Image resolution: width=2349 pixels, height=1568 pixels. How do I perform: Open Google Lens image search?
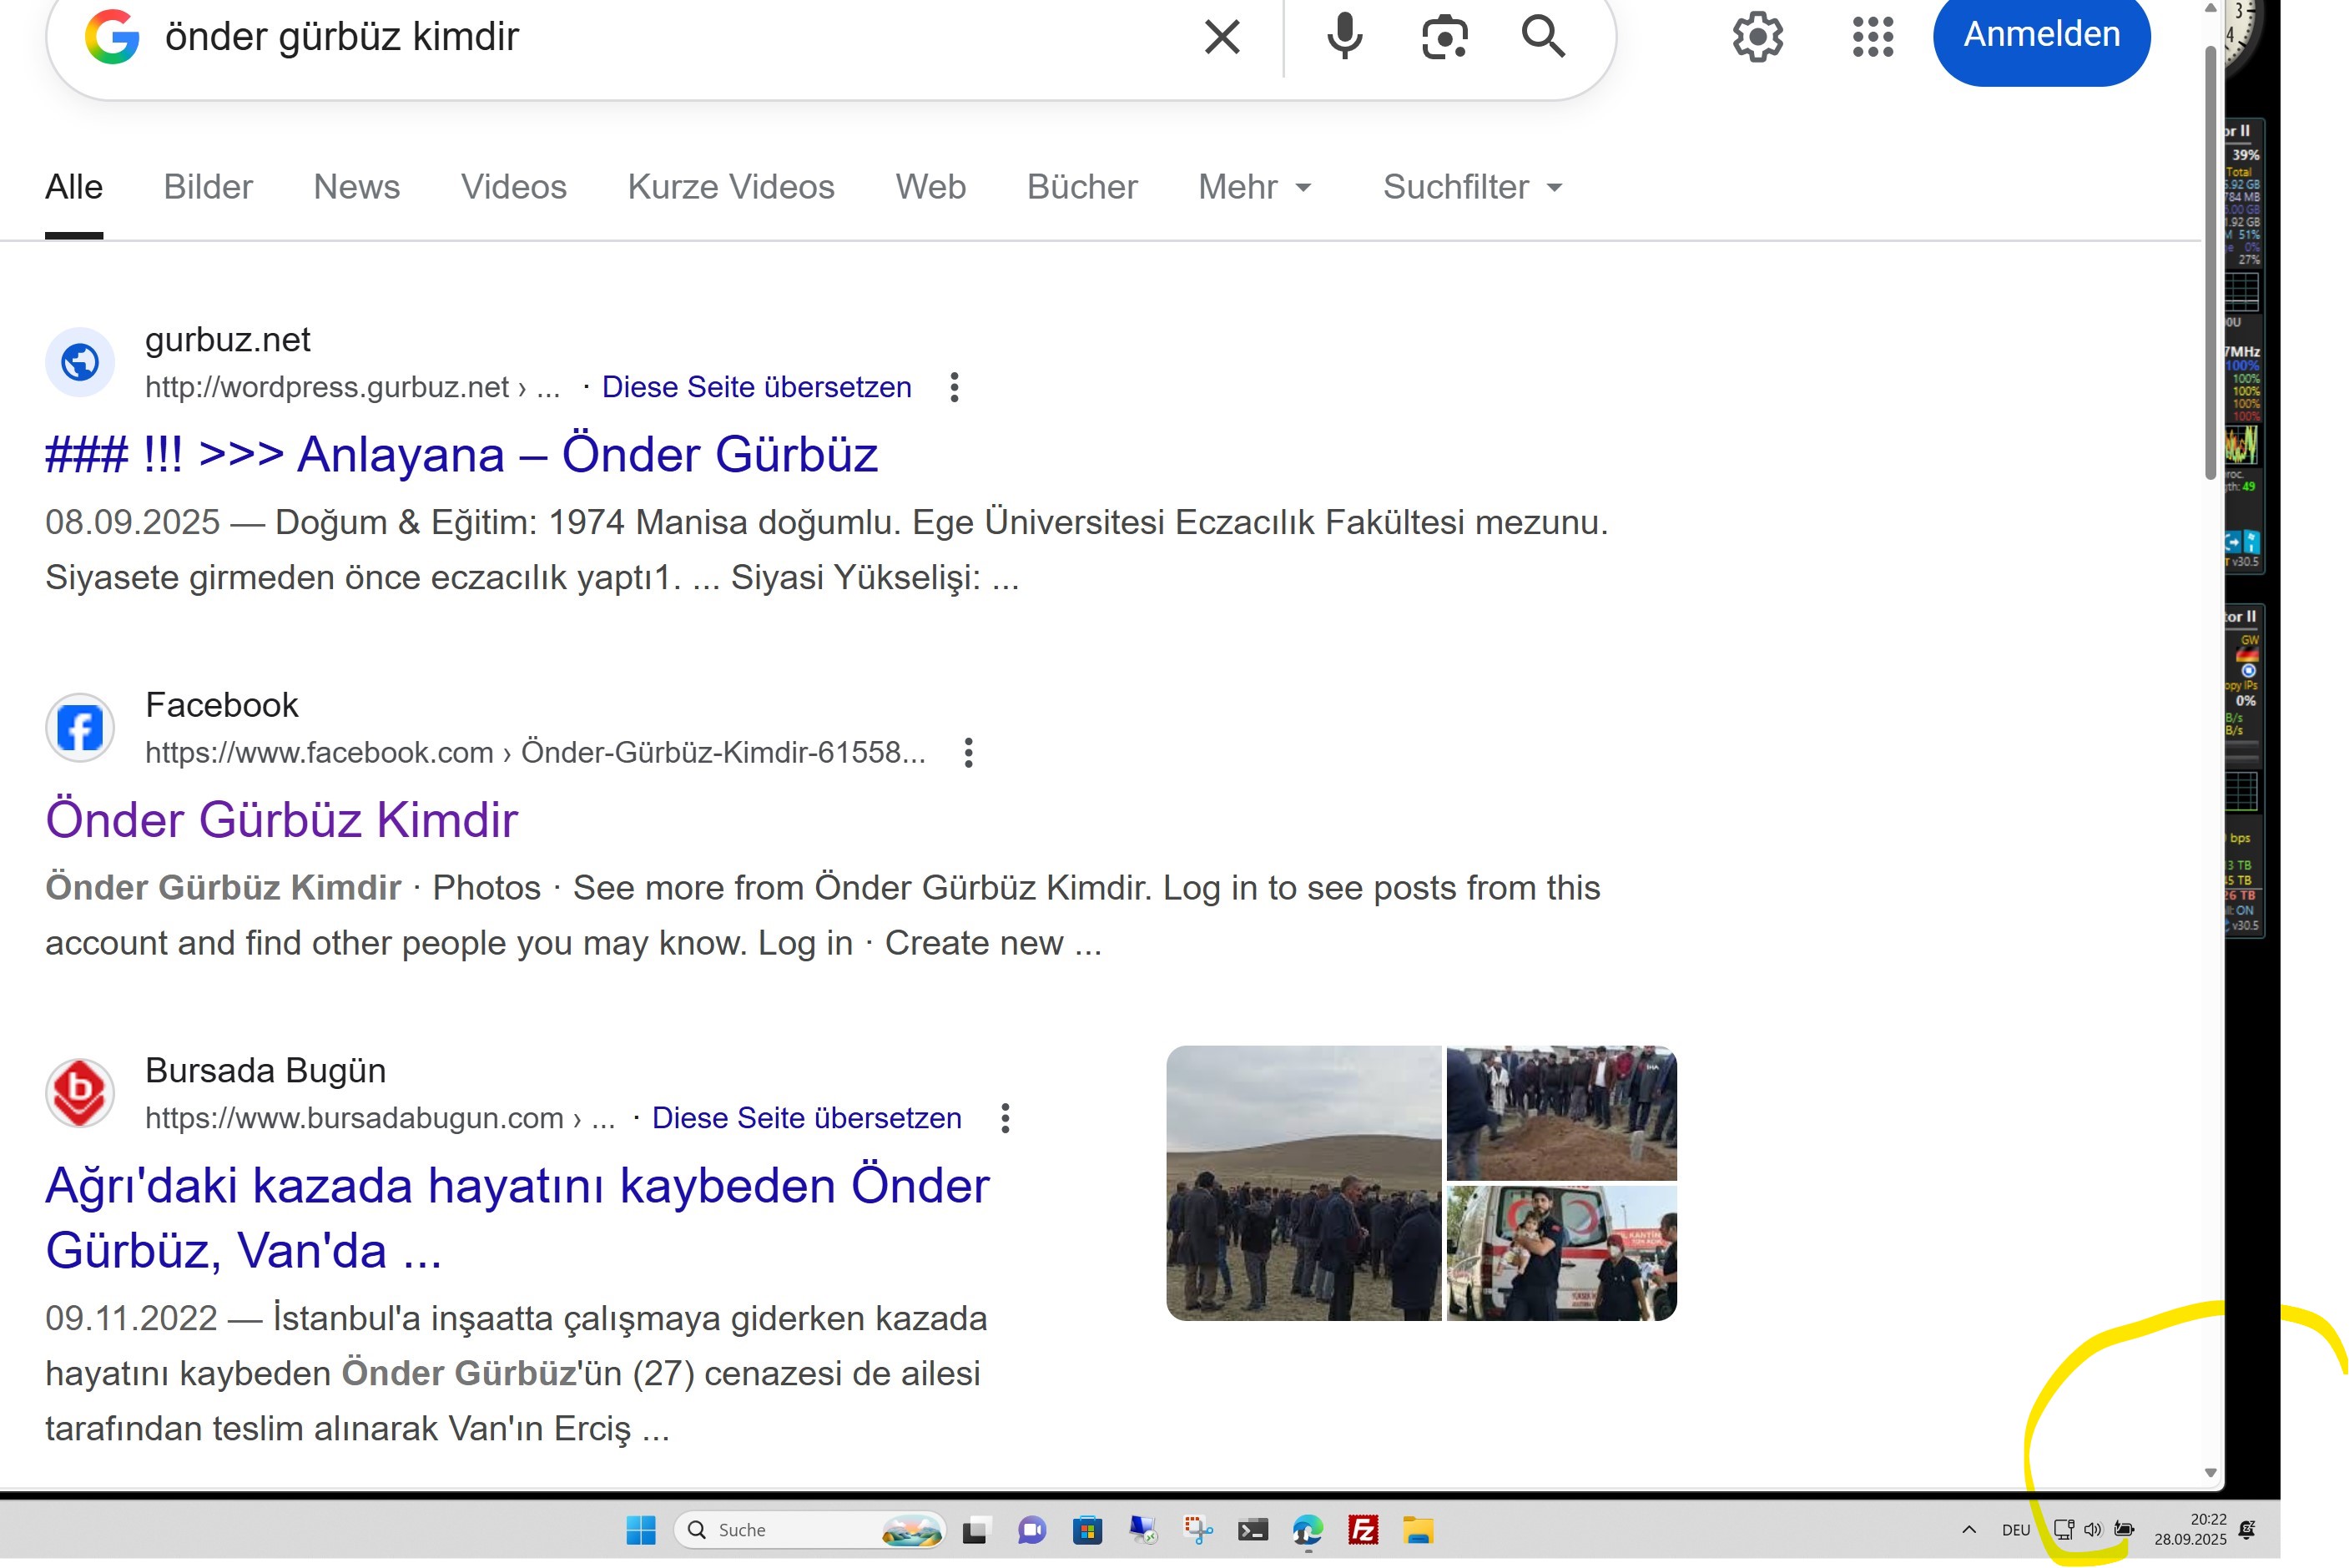pos(1444,37)
